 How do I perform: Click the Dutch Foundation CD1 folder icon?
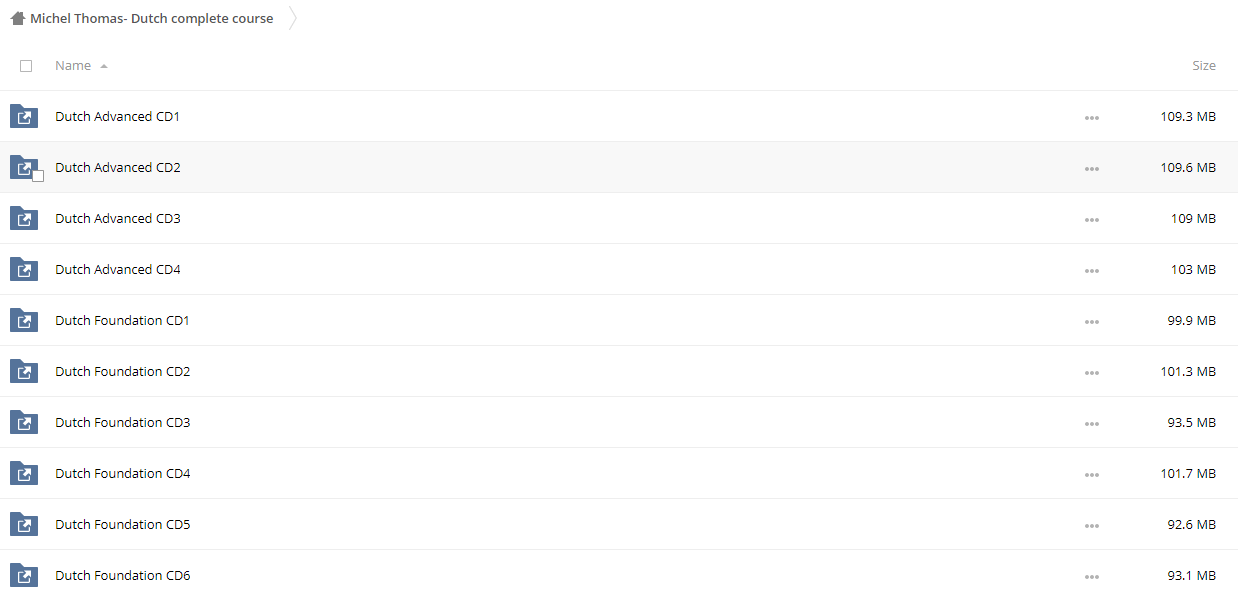(24, 321)
